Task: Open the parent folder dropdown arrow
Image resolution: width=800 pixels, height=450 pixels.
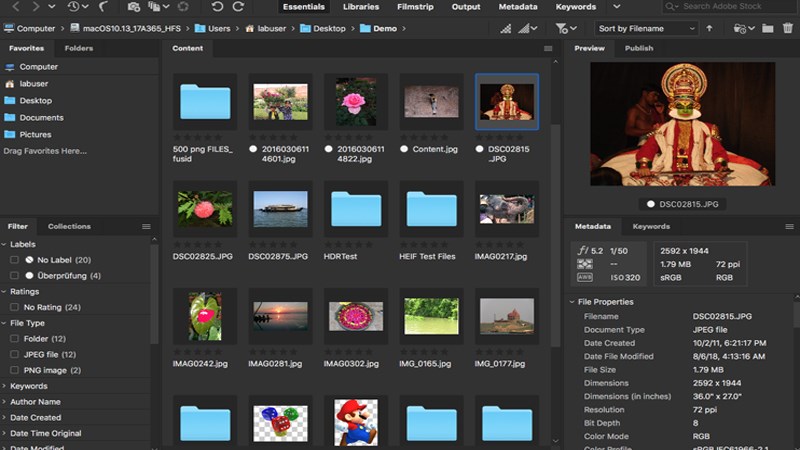Action: tap(52, 7)
